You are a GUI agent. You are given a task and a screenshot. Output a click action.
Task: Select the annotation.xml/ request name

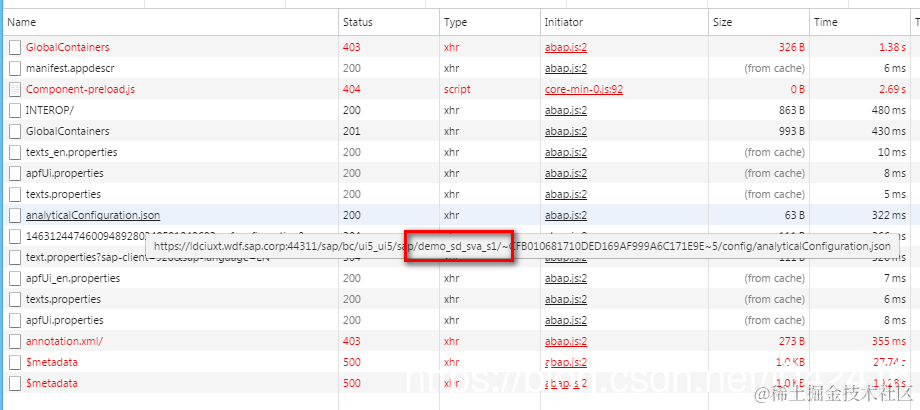[x=65, y=341]
